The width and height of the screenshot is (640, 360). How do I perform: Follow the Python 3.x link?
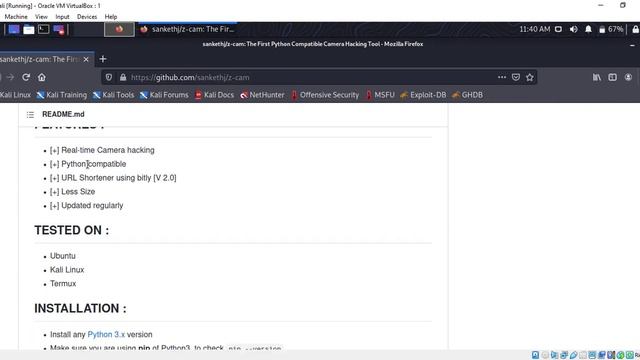[106, 334]
